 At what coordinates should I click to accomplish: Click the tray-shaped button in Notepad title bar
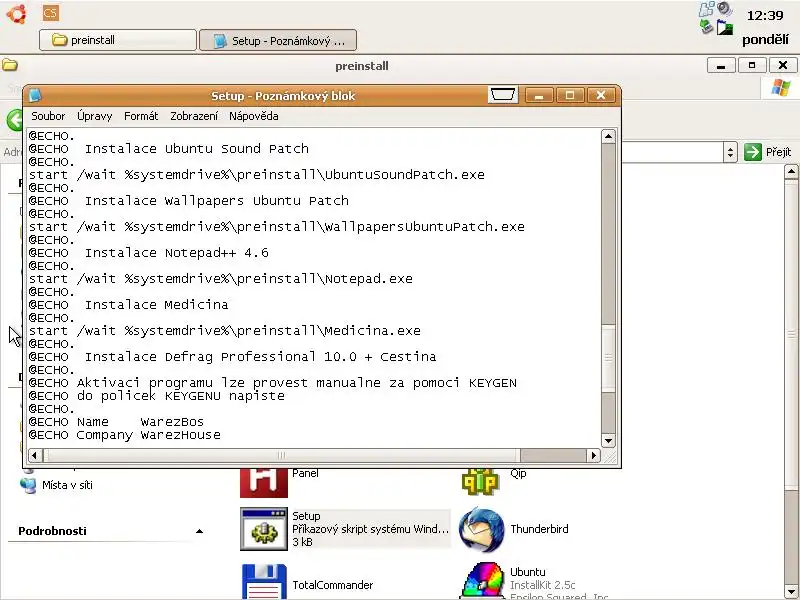click(503, 95)
